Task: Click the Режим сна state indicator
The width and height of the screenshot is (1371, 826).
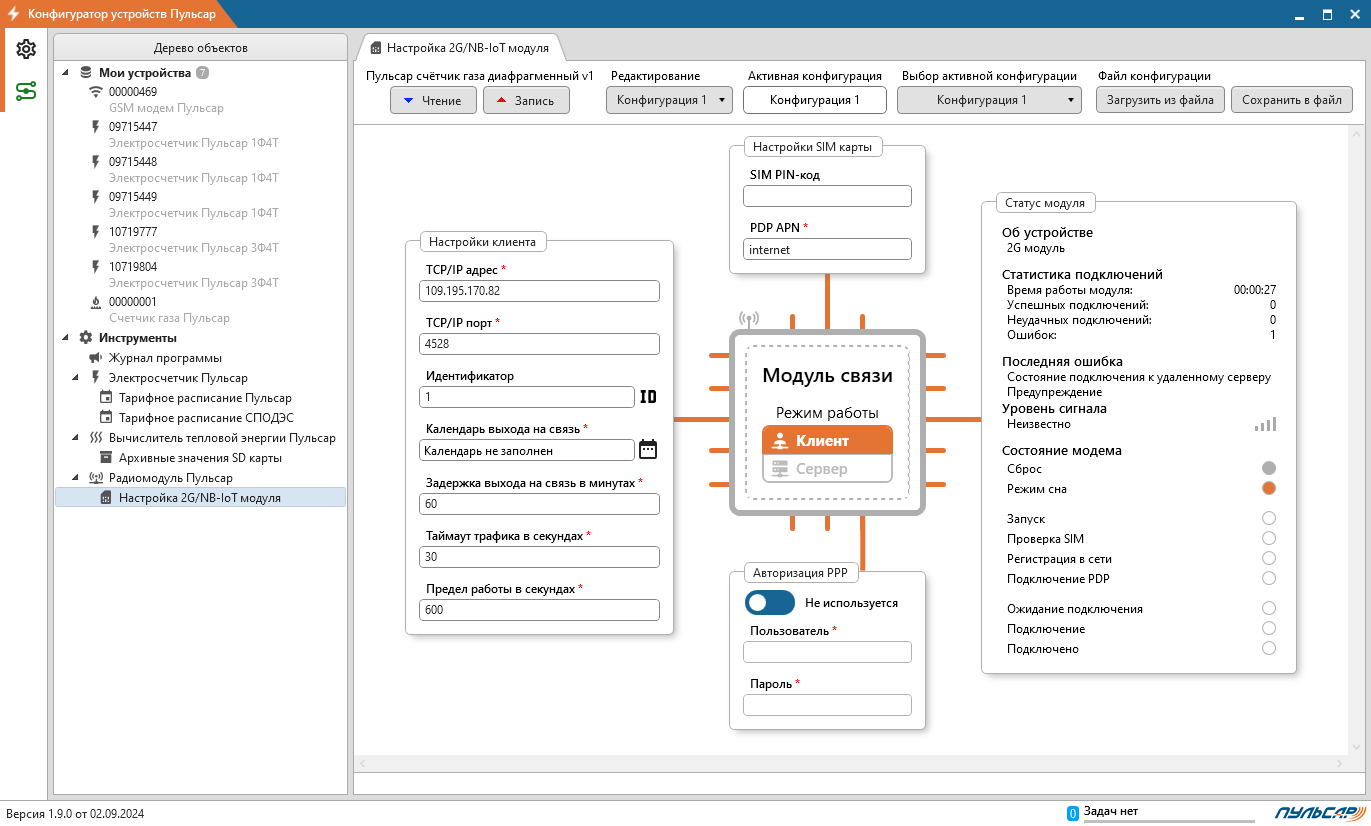Action: click(x=1269, y=489)
